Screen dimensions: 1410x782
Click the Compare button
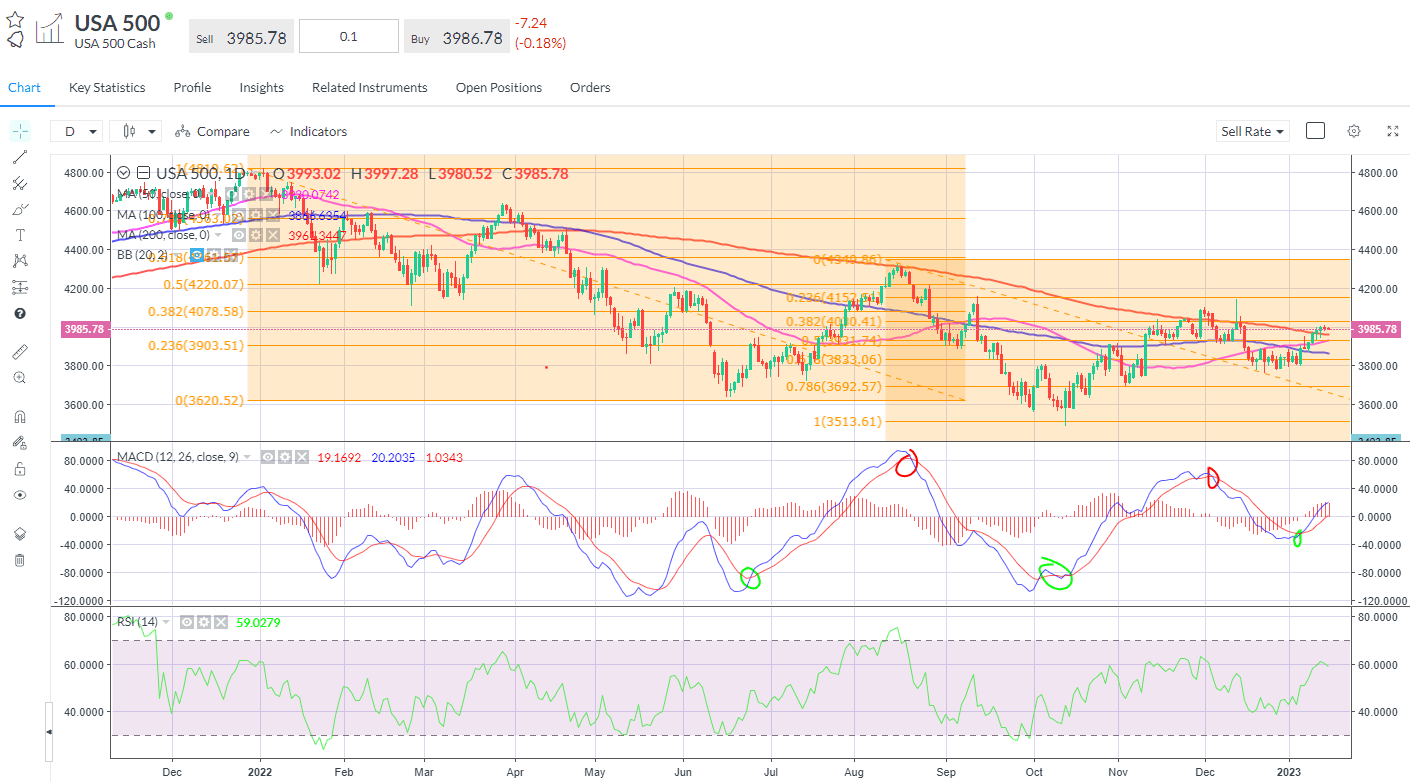214,131
